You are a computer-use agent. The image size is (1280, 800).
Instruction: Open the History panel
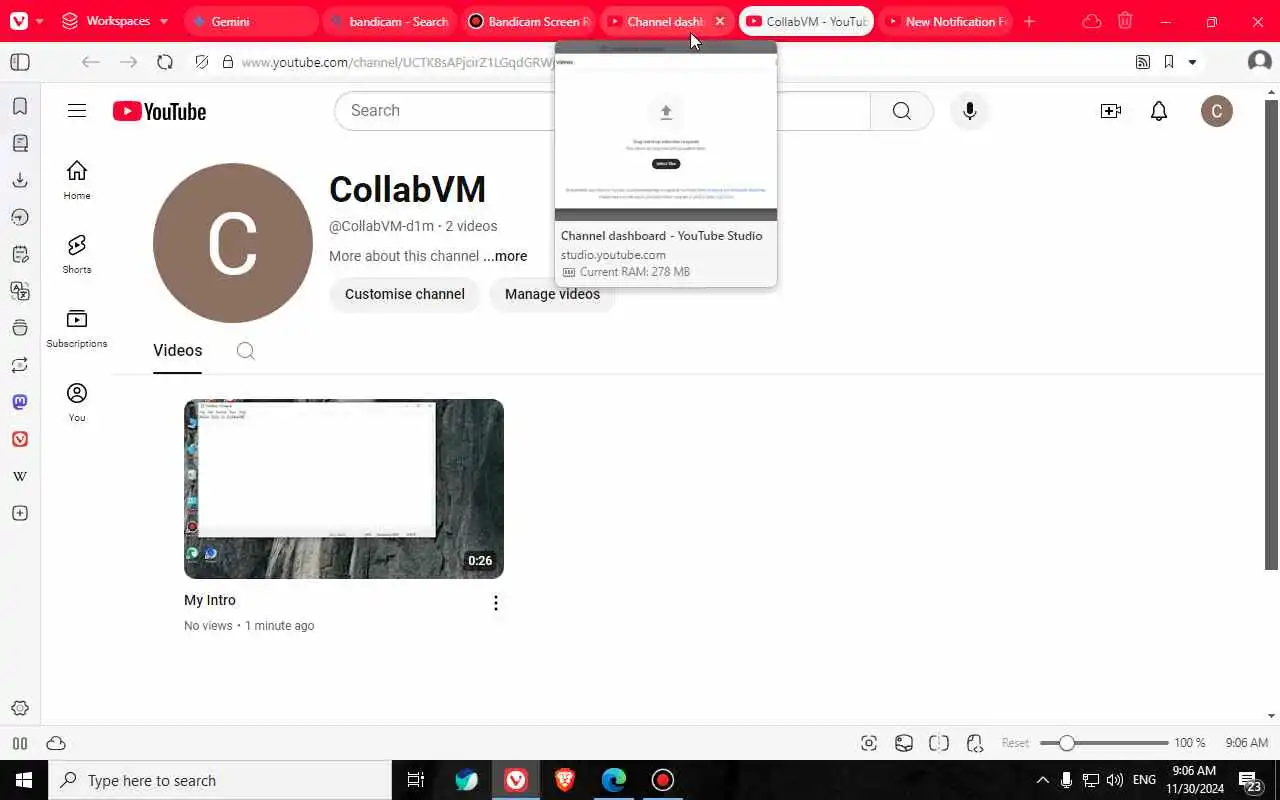point(20,217)
